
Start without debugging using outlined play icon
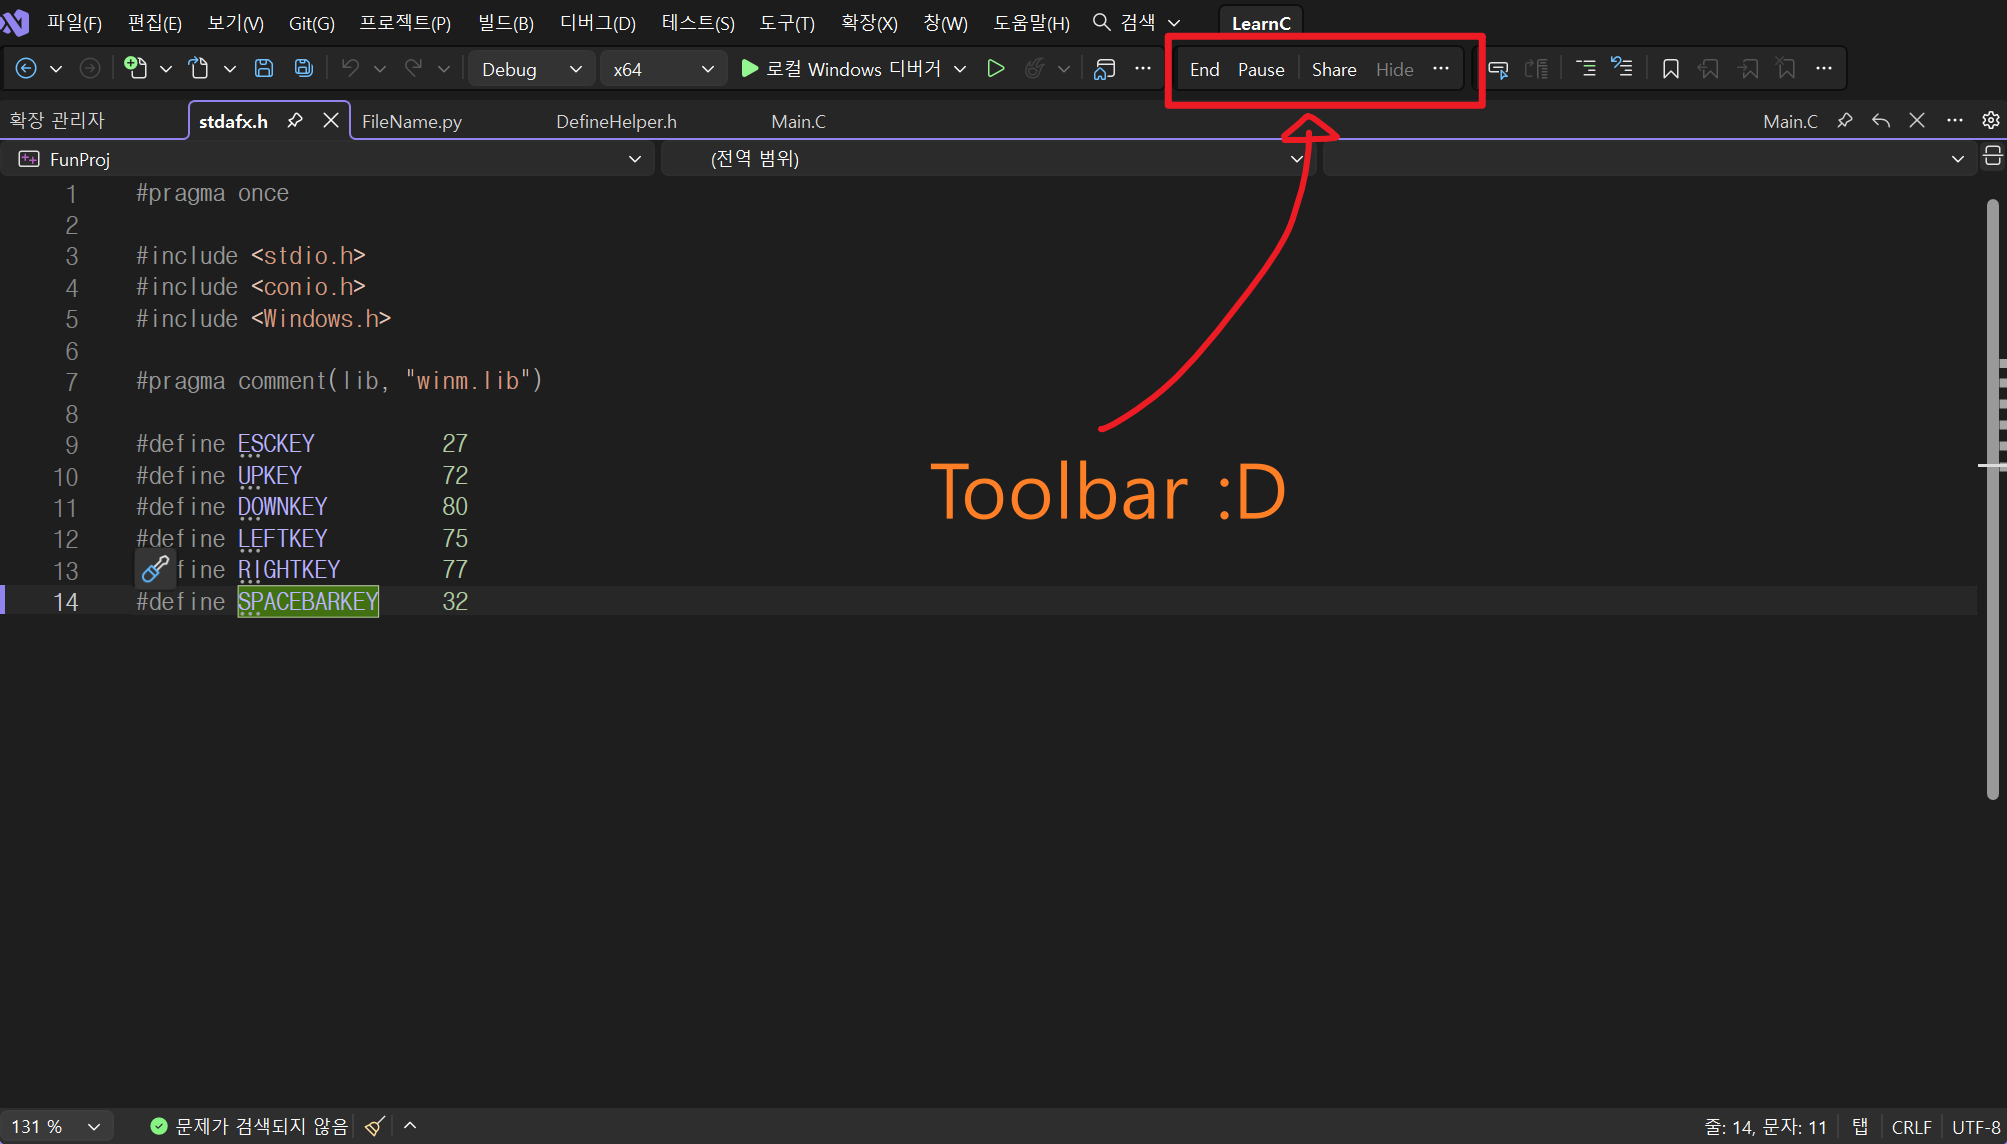(x=995, y=68)
